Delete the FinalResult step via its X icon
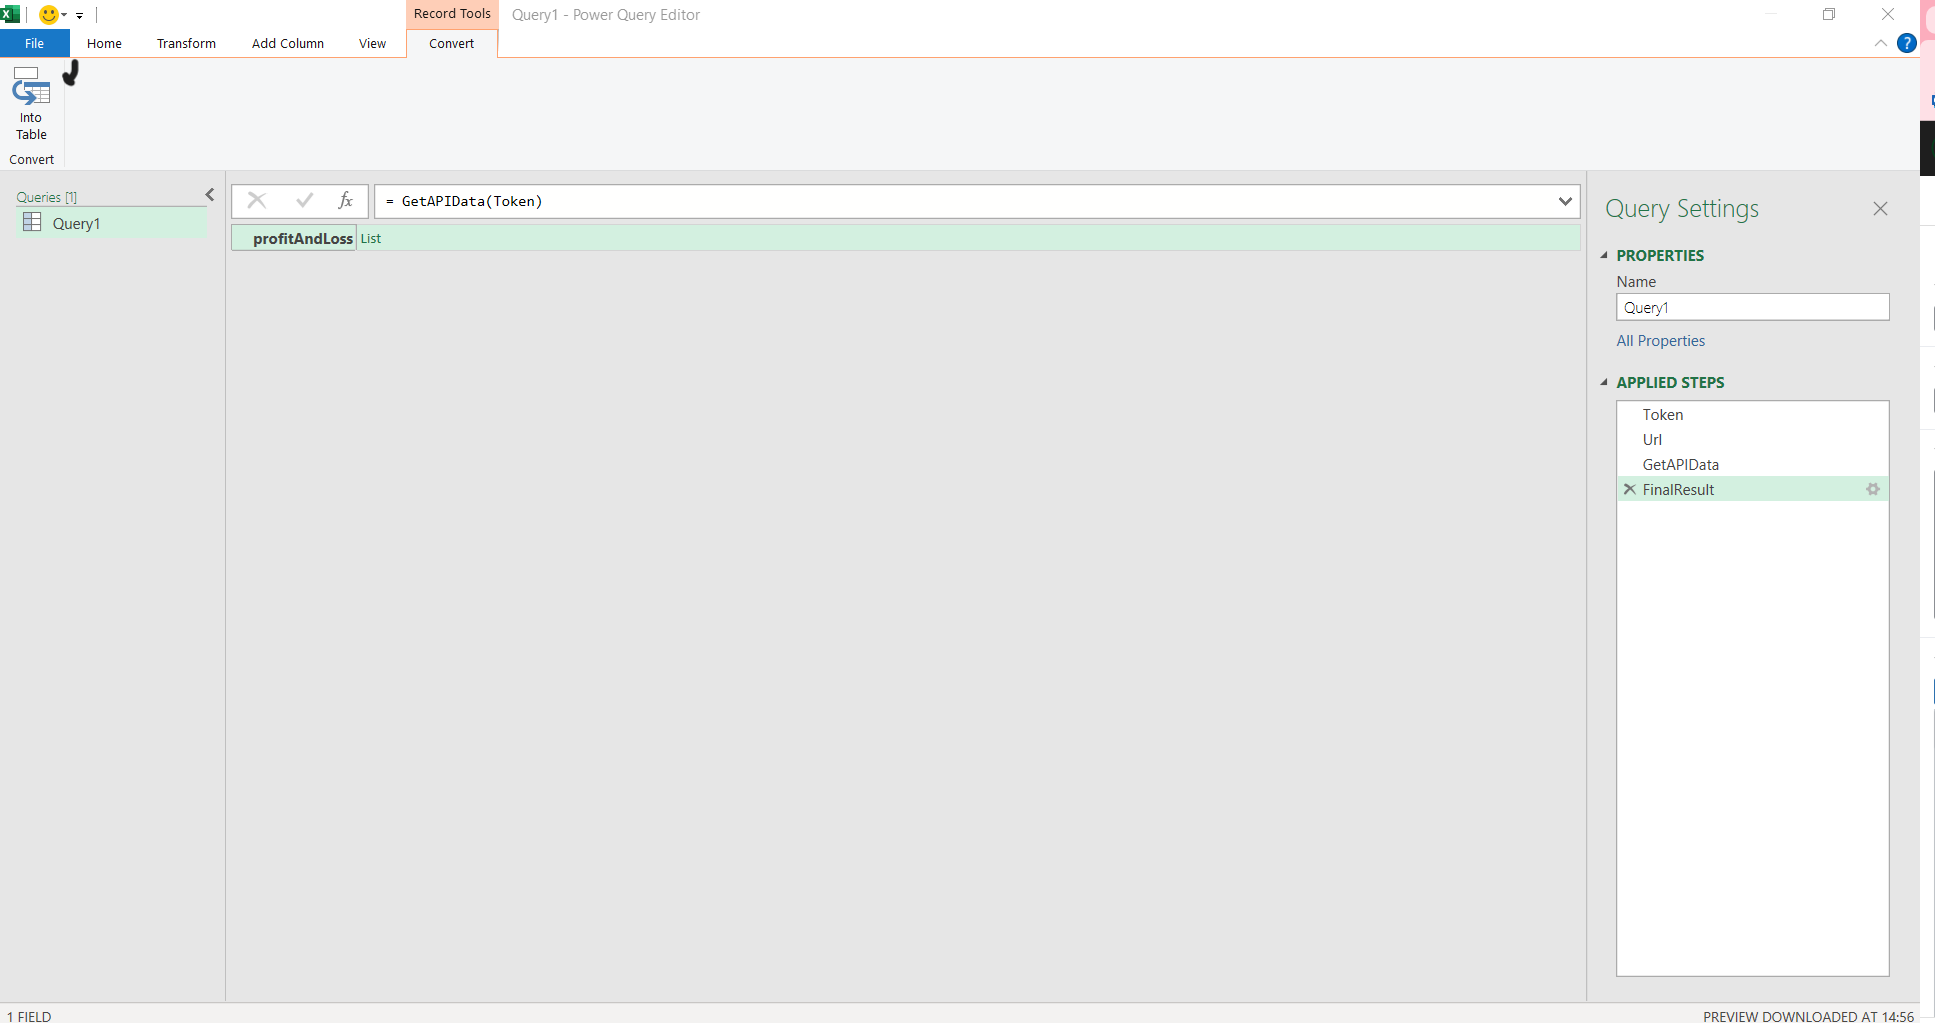The height and width of the screenshot is (1023, 1935). click(1630, 489)
